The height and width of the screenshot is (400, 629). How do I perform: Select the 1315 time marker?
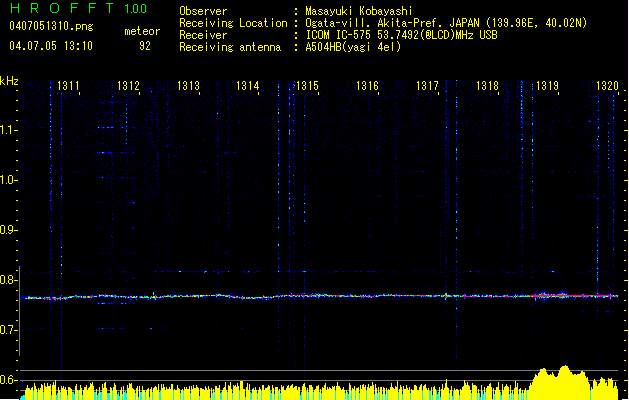(x=307, y=87)
